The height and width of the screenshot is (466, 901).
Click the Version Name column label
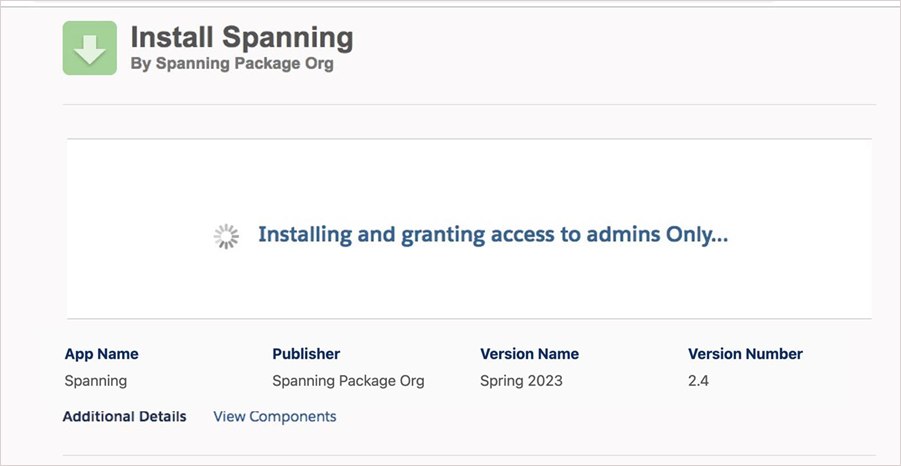click(529, 354)
